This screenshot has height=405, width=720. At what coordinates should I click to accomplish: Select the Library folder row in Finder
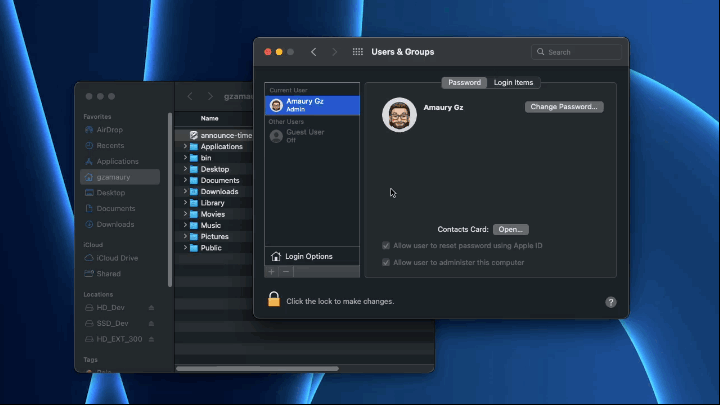pyautogui.click(x=214, y=202)
